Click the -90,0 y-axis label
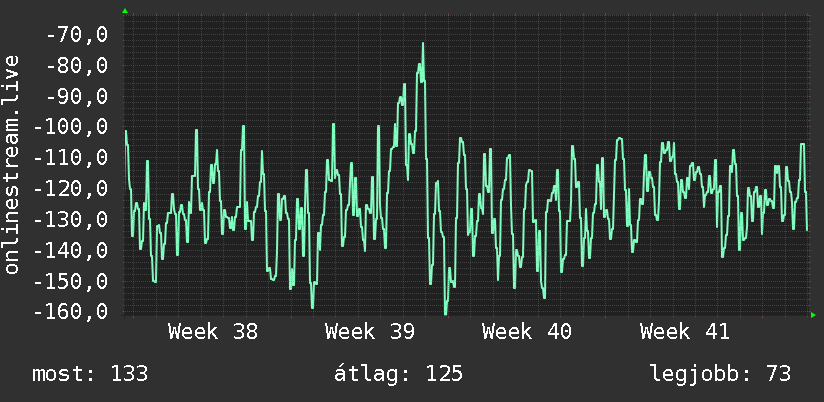The width and height of the screenshot is (824, 402). 77,97
